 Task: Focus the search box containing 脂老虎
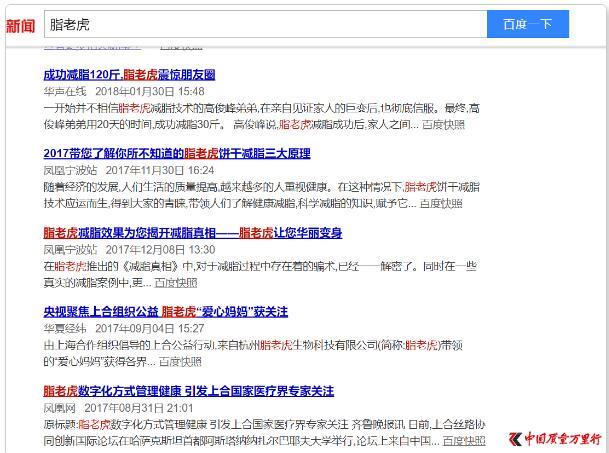[266, 24]
